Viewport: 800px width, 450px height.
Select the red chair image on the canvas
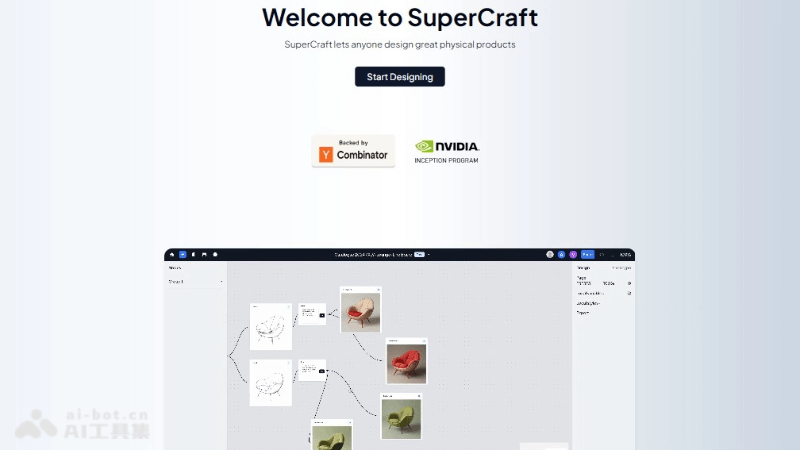pos(407,361)
